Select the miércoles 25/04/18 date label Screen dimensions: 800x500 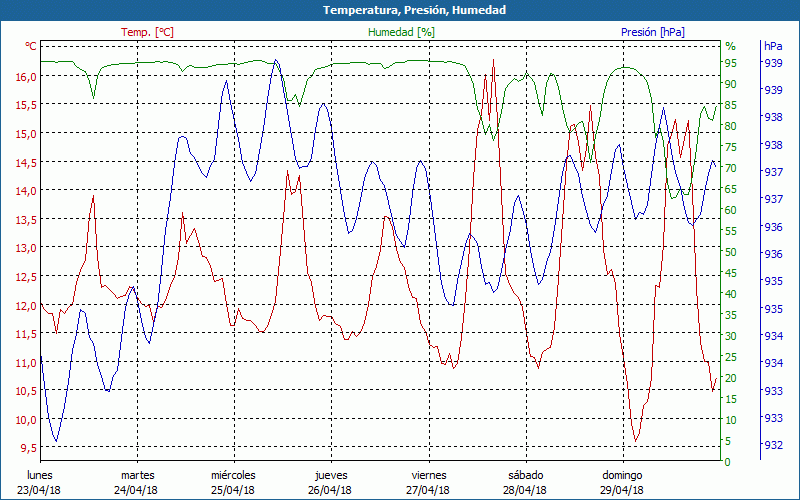(234, 482)
